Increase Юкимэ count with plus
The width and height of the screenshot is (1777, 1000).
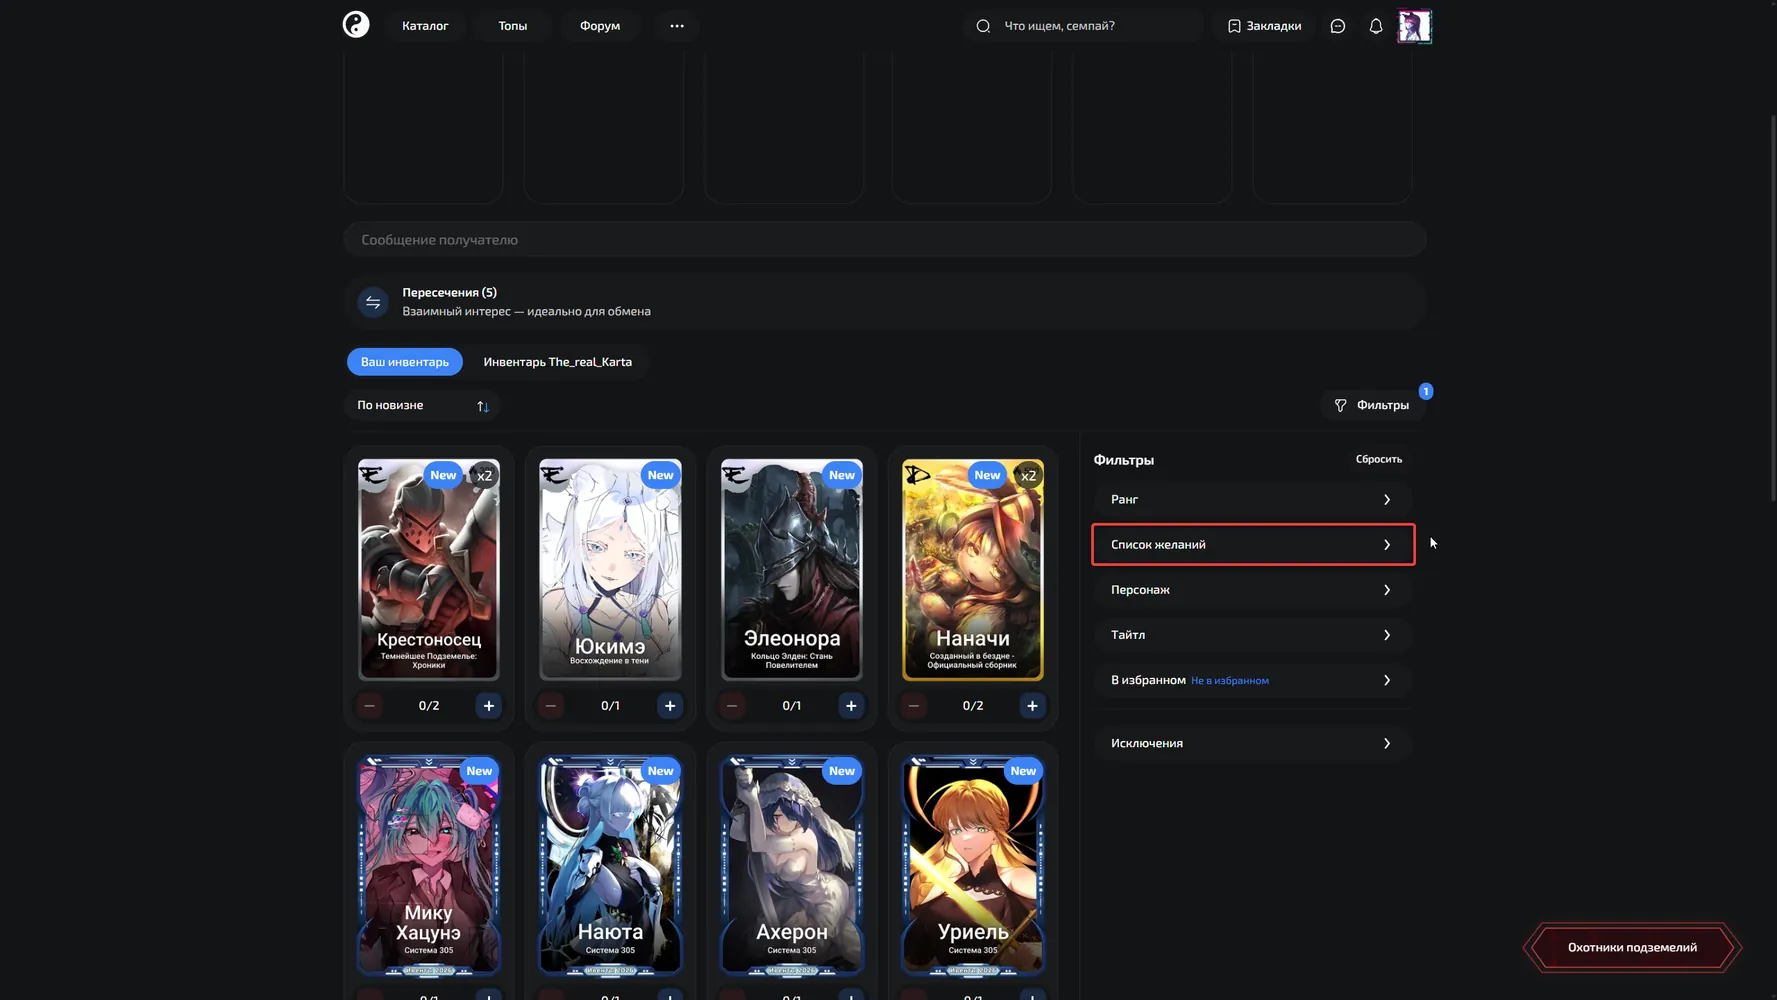pos(670,706)
